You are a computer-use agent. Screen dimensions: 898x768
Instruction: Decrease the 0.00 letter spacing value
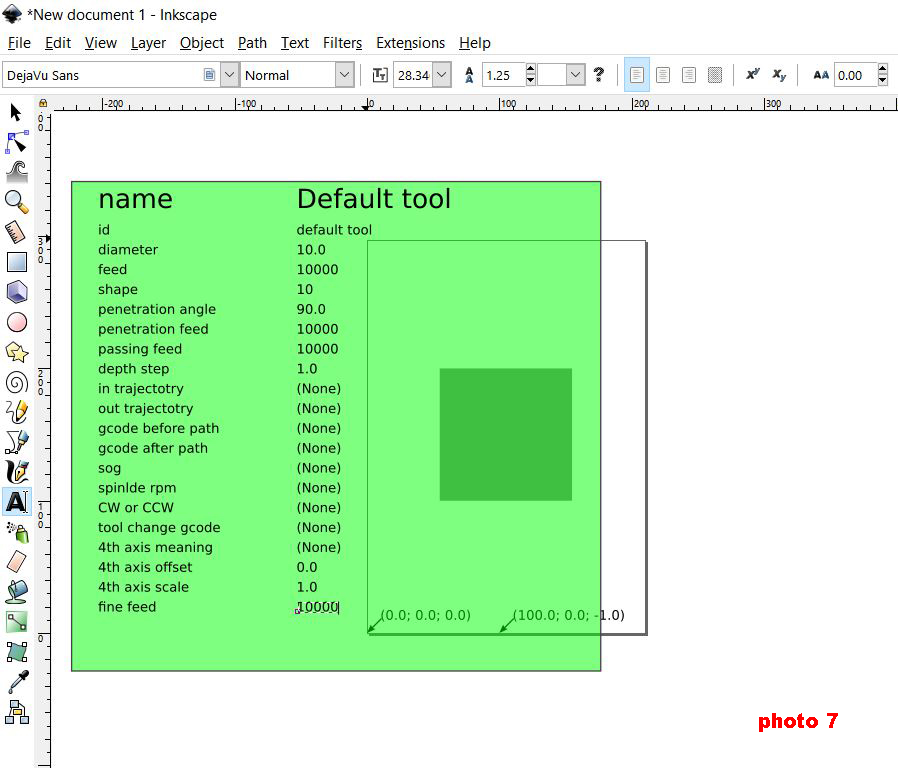tap(883, 81)
